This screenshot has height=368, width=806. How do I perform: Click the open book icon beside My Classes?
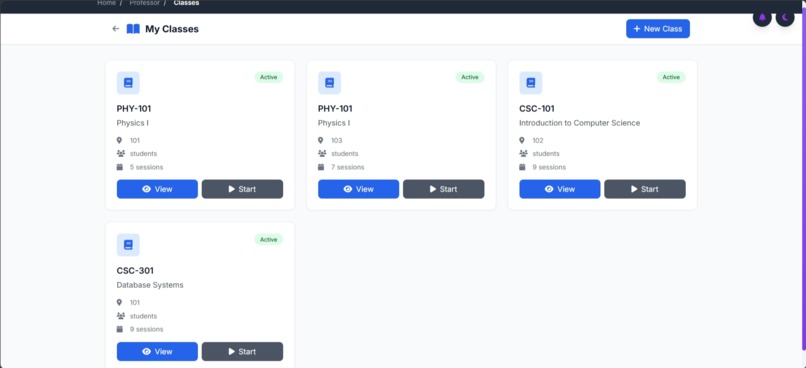(x=133, y=29)
